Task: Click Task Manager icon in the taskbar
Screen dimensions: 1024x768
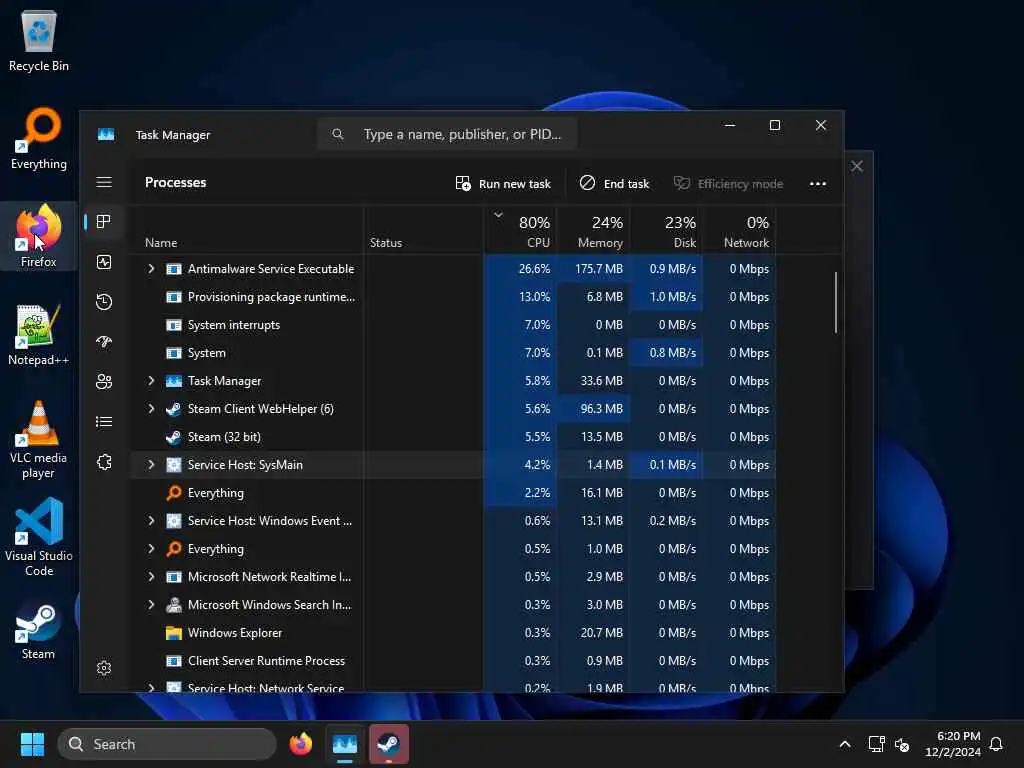Action: 345,744
